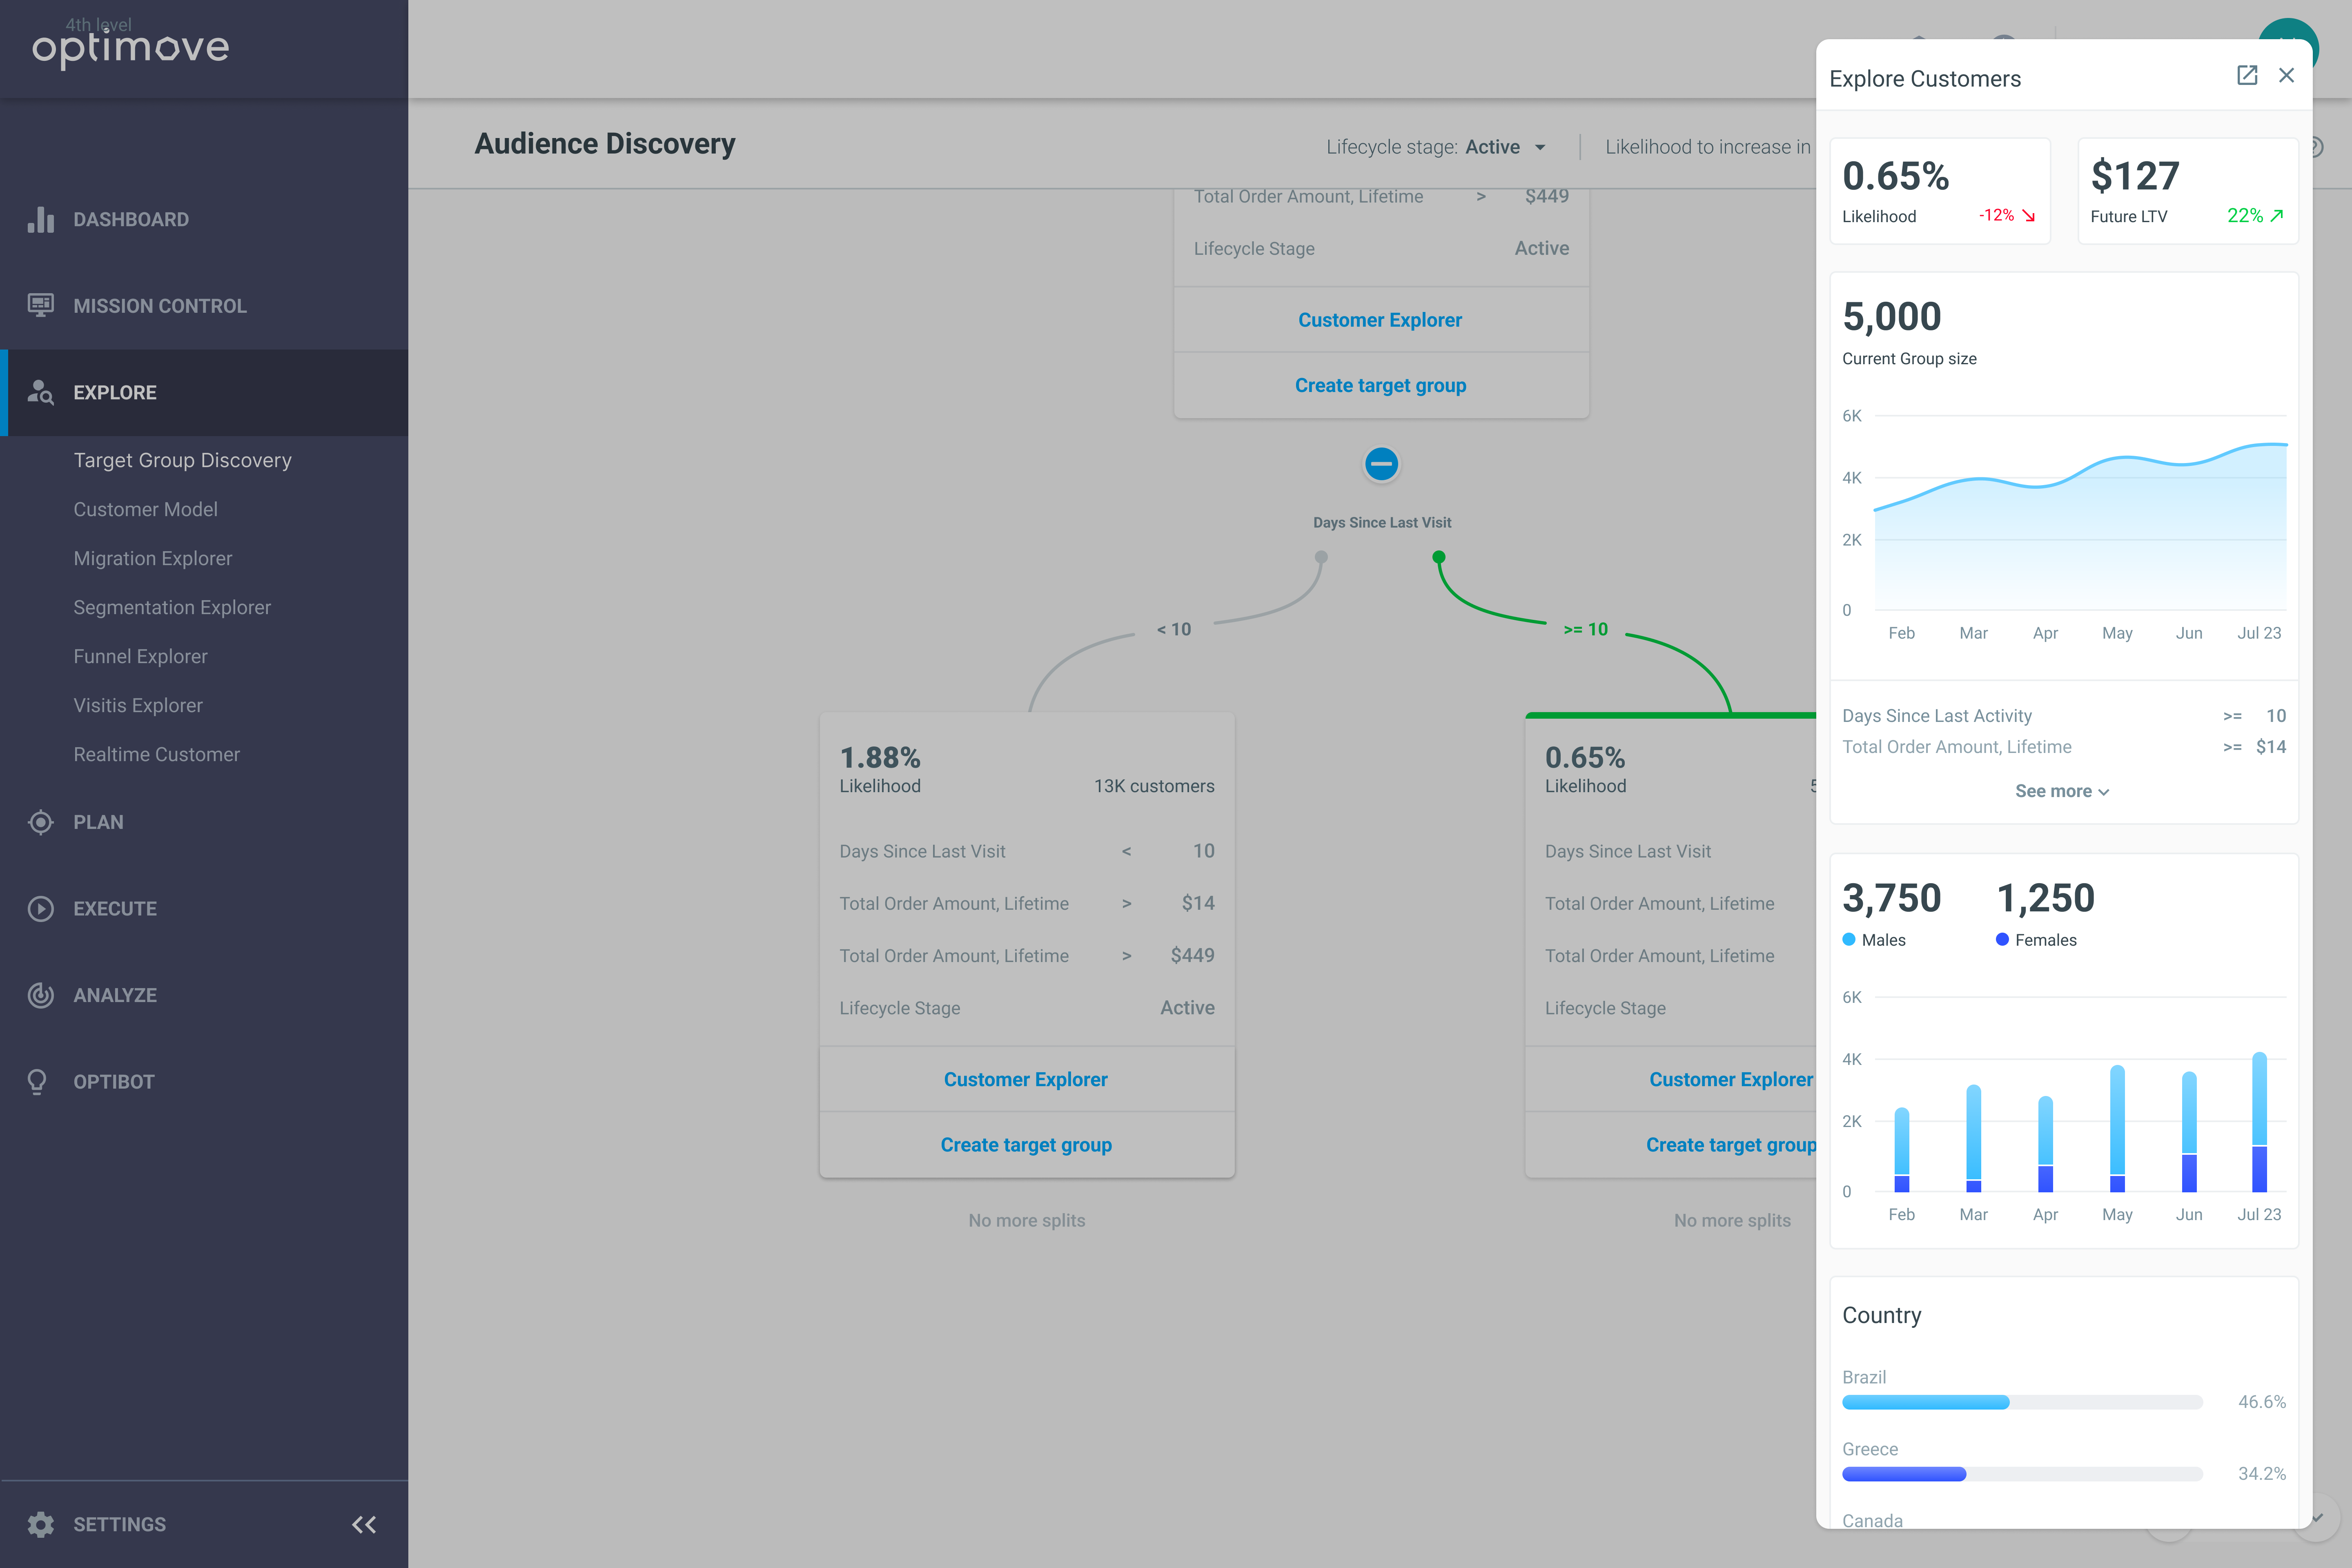Collapse the Days Since Last Visit split node
This screenshot has height=1568, width=2352.
coord(1381,464)
